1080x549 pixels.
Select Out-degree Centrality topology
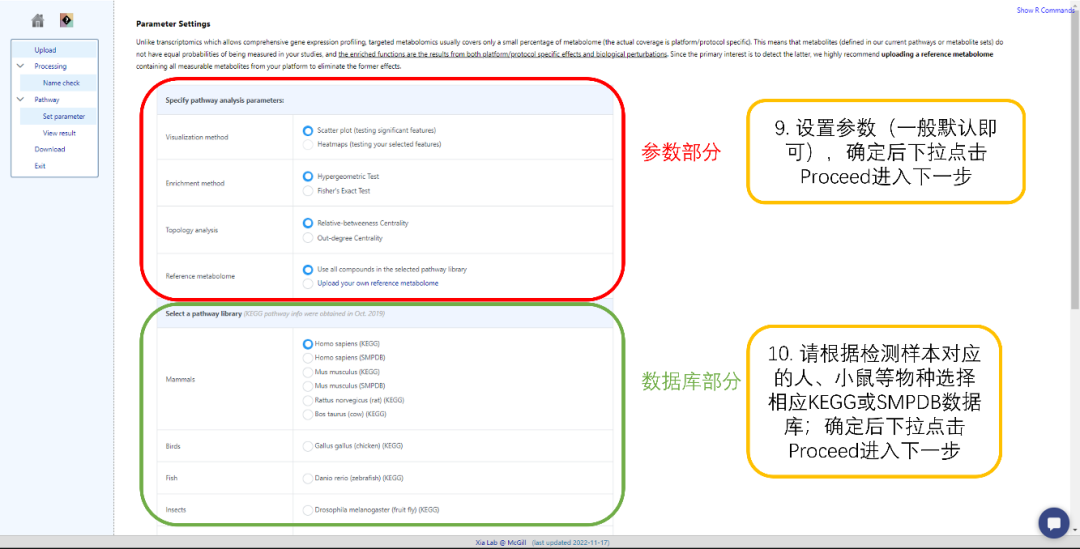pyautogui.click(x=308, y=238)
